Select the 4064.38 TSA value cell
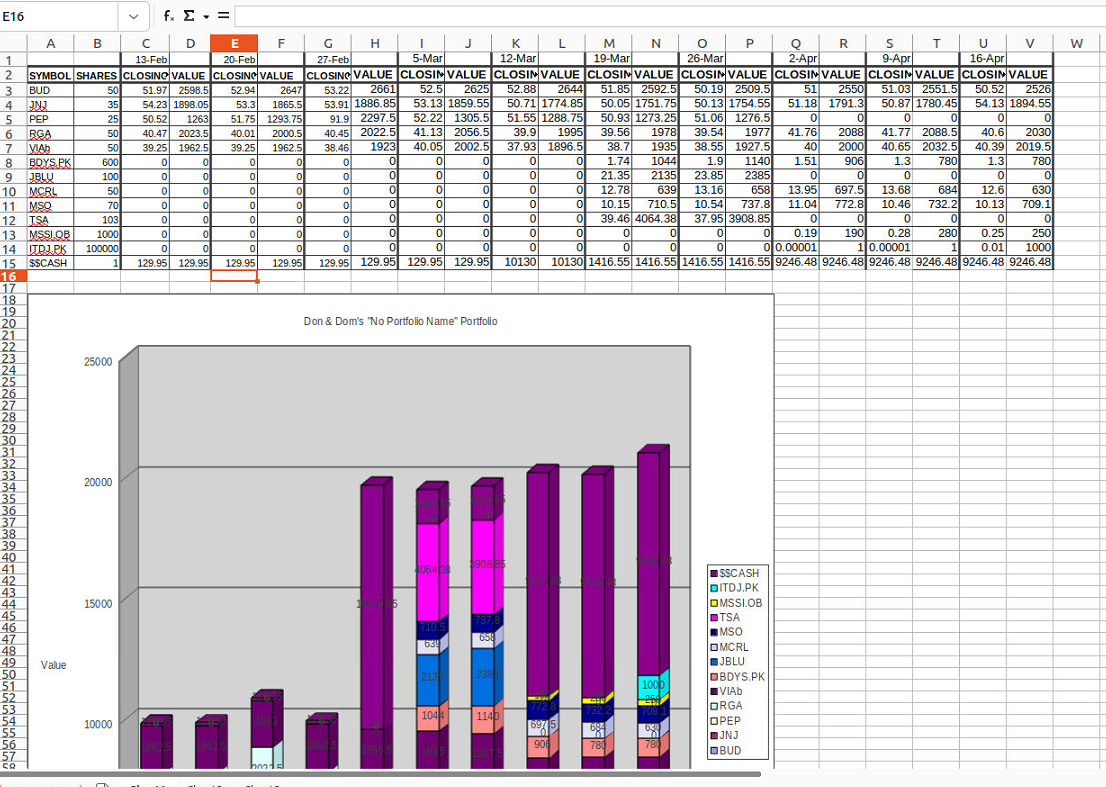1106x787 pixels. point(655,219)
